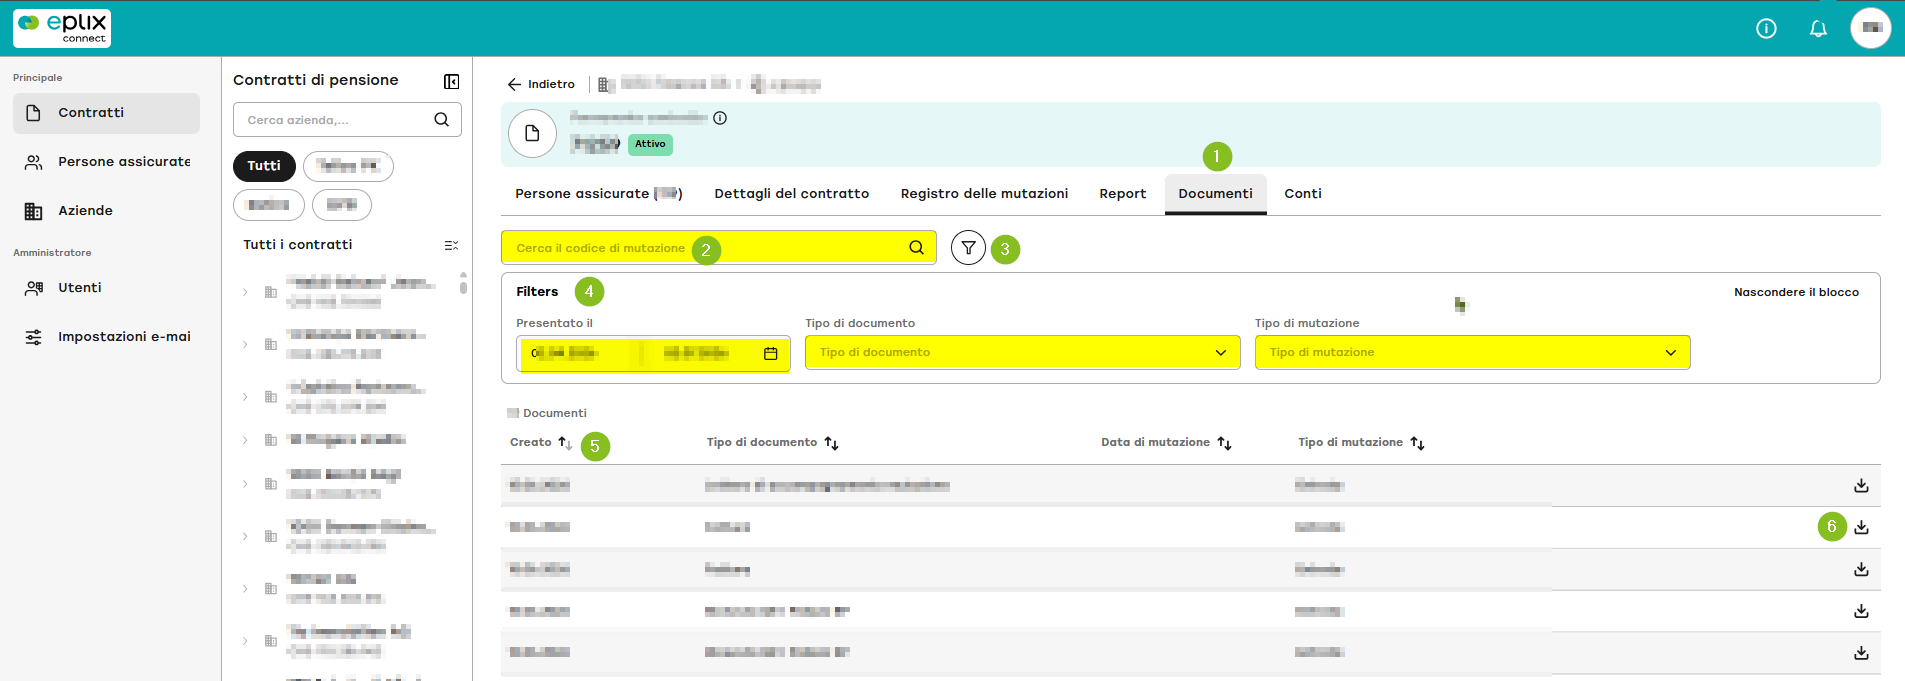This screenshot has height=681, width=1905.
Task: Sort by Data di mutazione column arrows
Action: pos(1224,443)
